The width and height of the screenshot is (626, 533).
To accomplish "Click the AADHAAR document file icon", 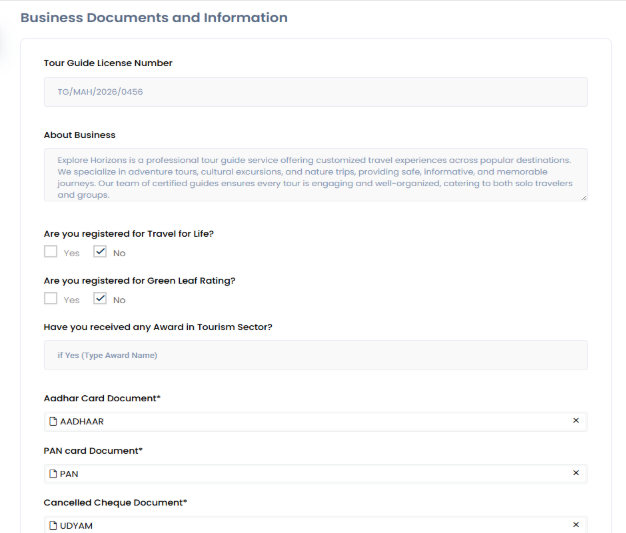I will [x=53, y=422].
